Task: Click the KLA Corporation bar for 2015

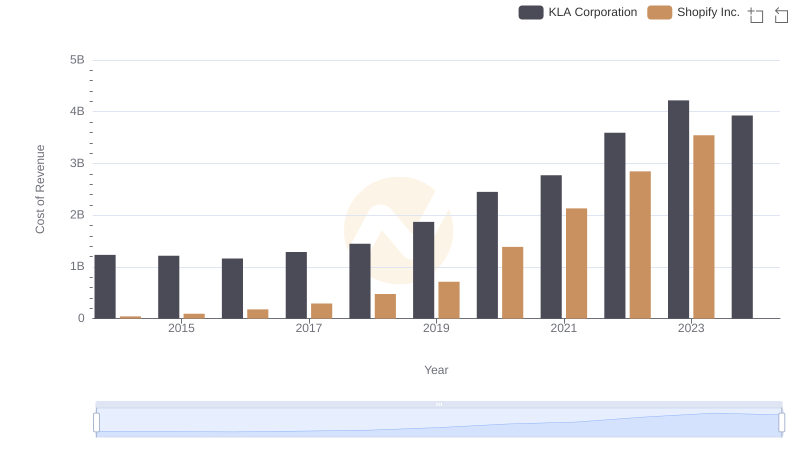Action: pos(169,287)
